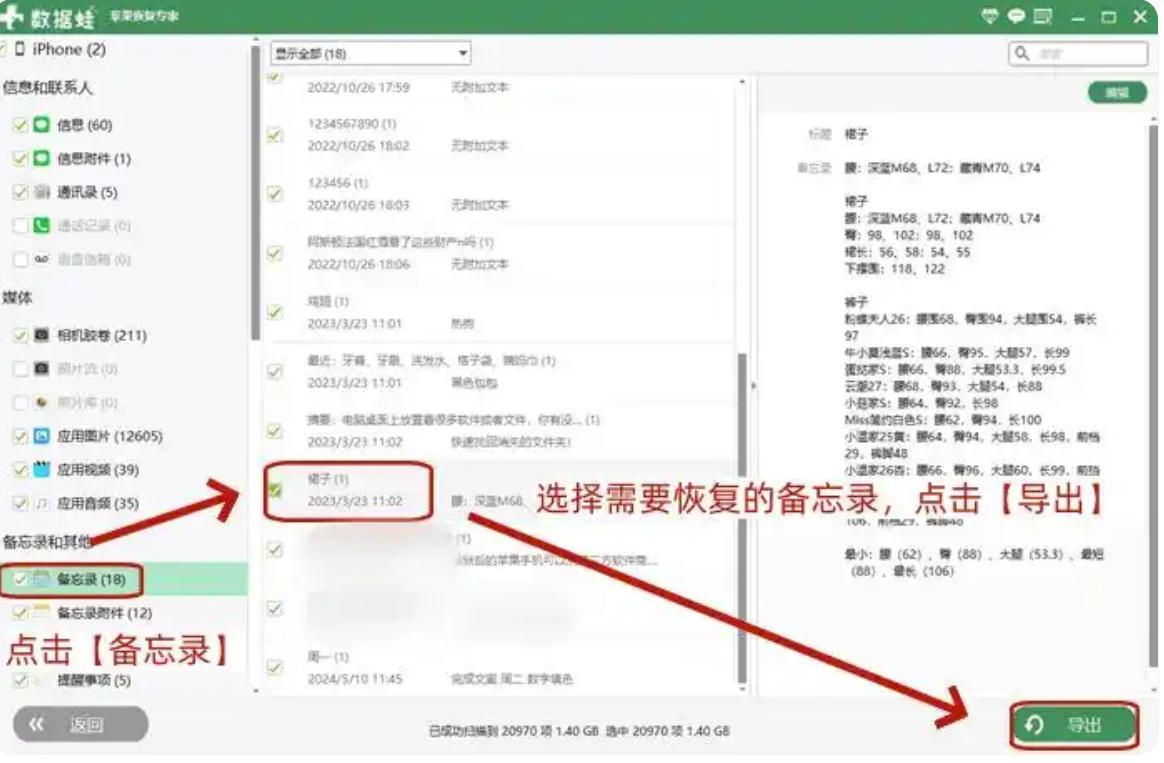Click the device screen icon in title bar

[x=1043, y=16]
